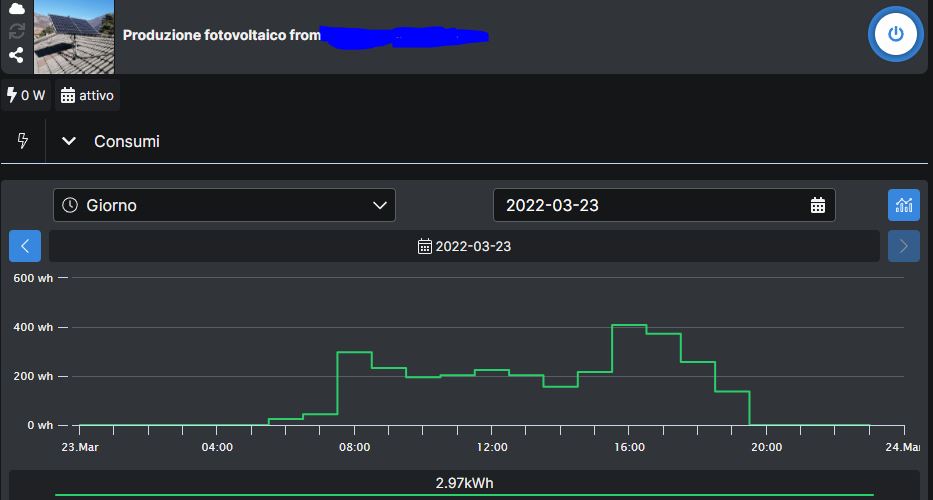
Task: Select the Consumi section label
Action: point(127,141)
